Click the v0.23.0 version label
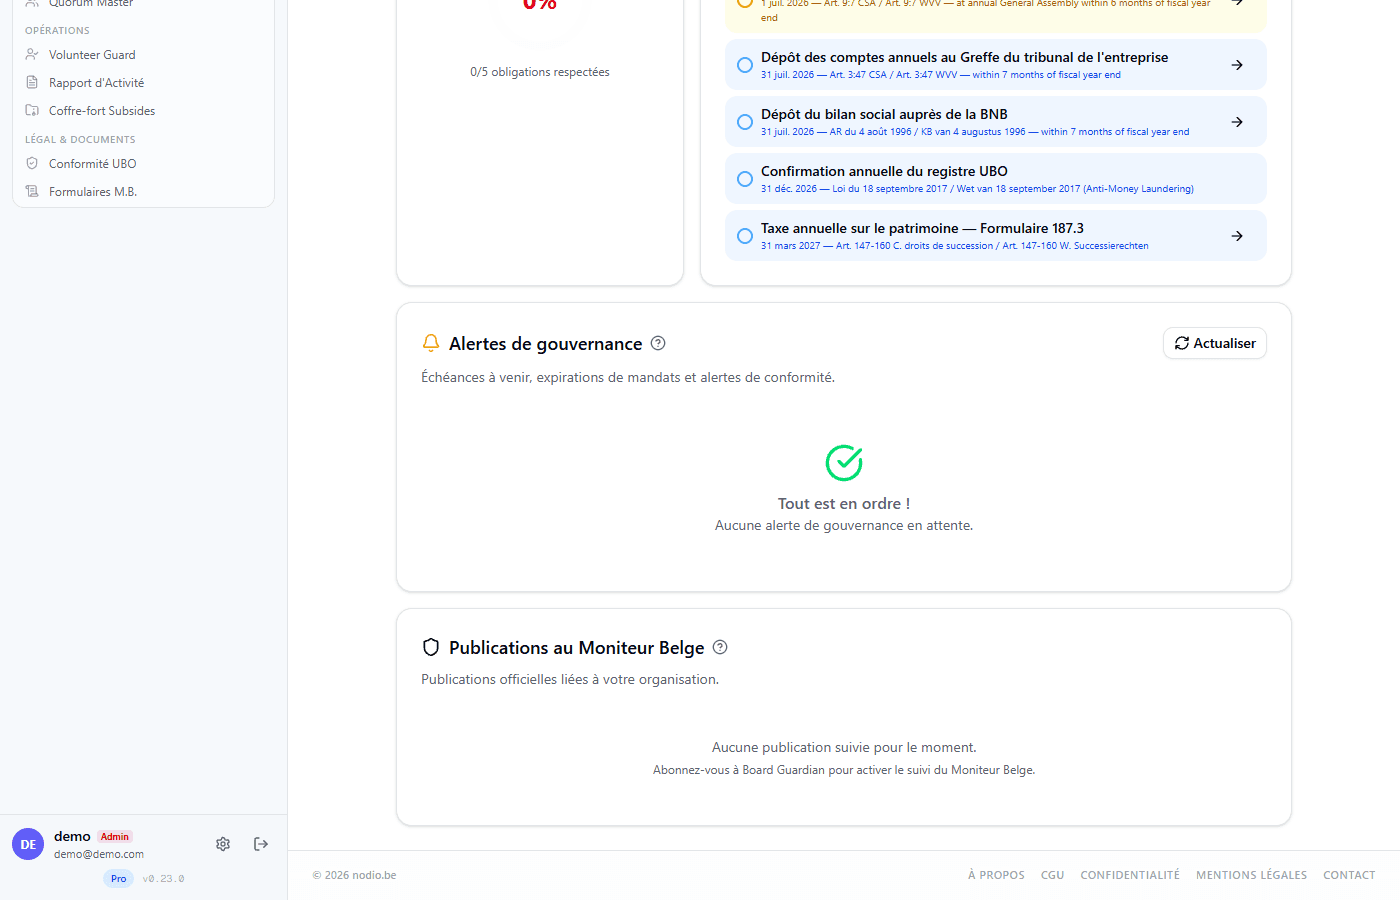Image resolution: width=1400 pixels, height=900 pixels. pos(163,879)
